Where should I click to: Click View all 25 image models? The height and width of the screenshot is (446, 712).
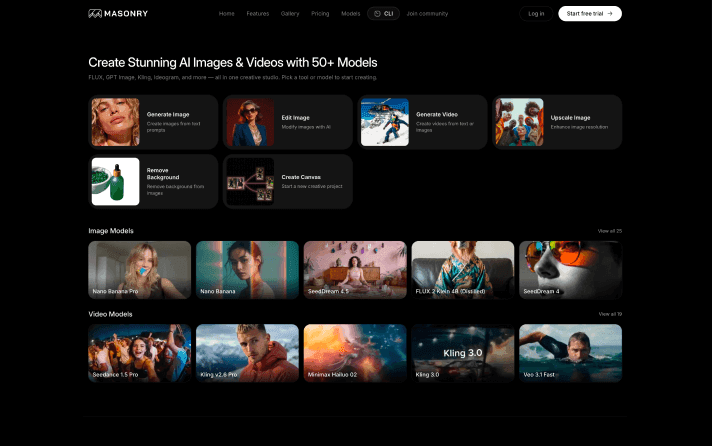click(x=610, y=231)
